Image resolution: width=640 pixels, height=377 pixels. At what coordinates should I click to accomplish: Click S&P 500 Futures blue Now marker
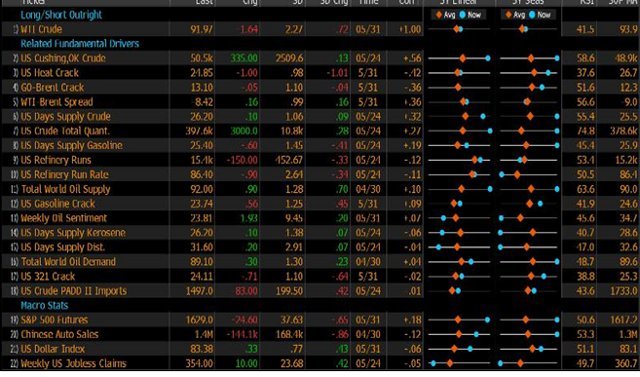pyautogui.click(x=487, y=320)
